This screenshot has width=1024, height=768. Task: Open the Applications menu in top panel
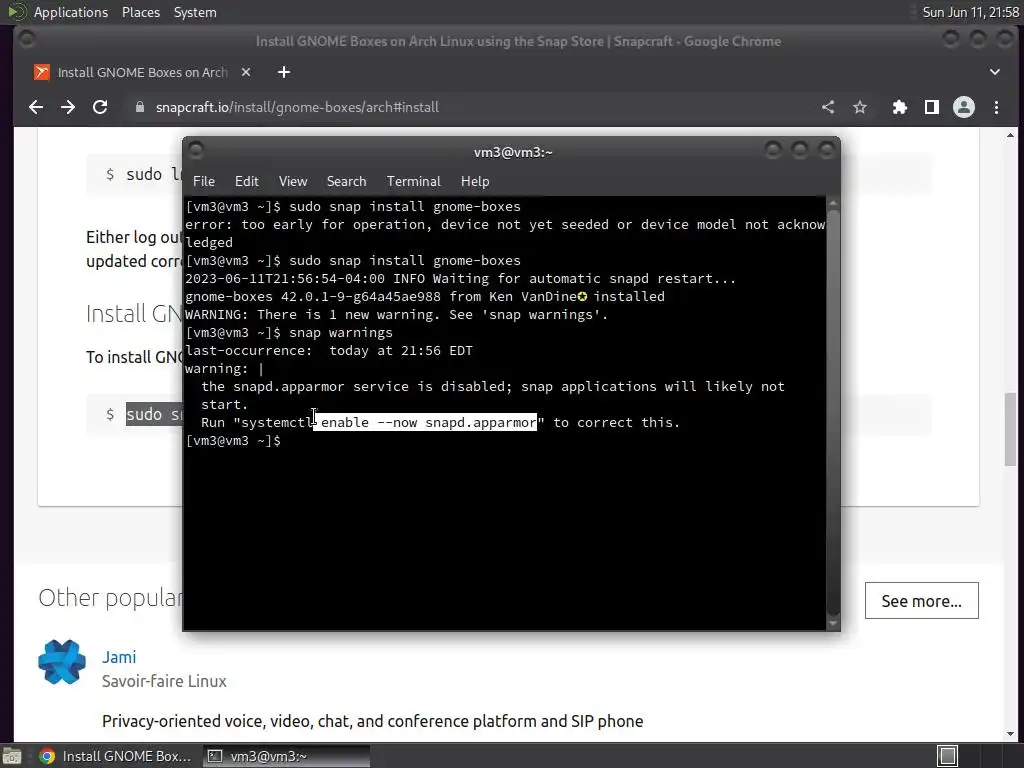(x=71, y=12)
